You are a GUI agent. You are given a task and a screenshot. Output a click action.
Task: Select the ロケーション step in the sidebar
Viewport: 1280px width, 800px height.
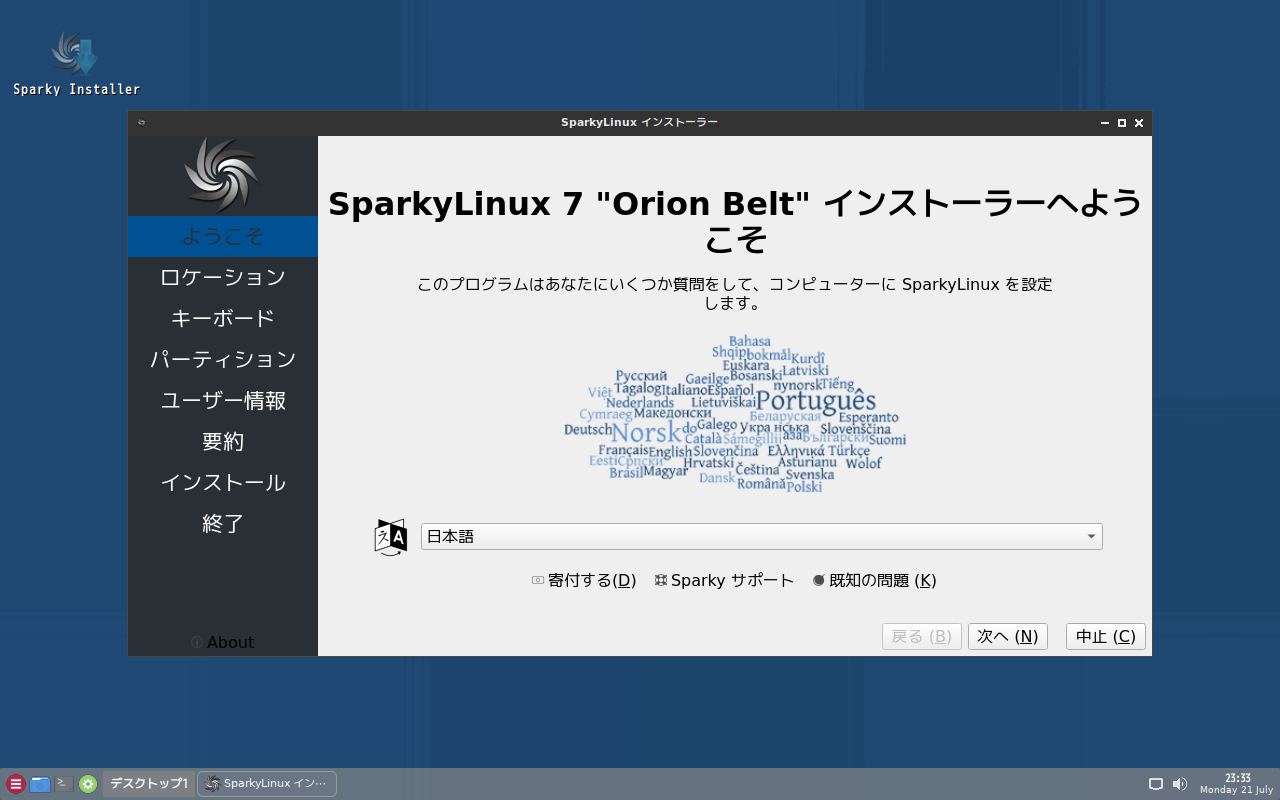click(223, 278)
